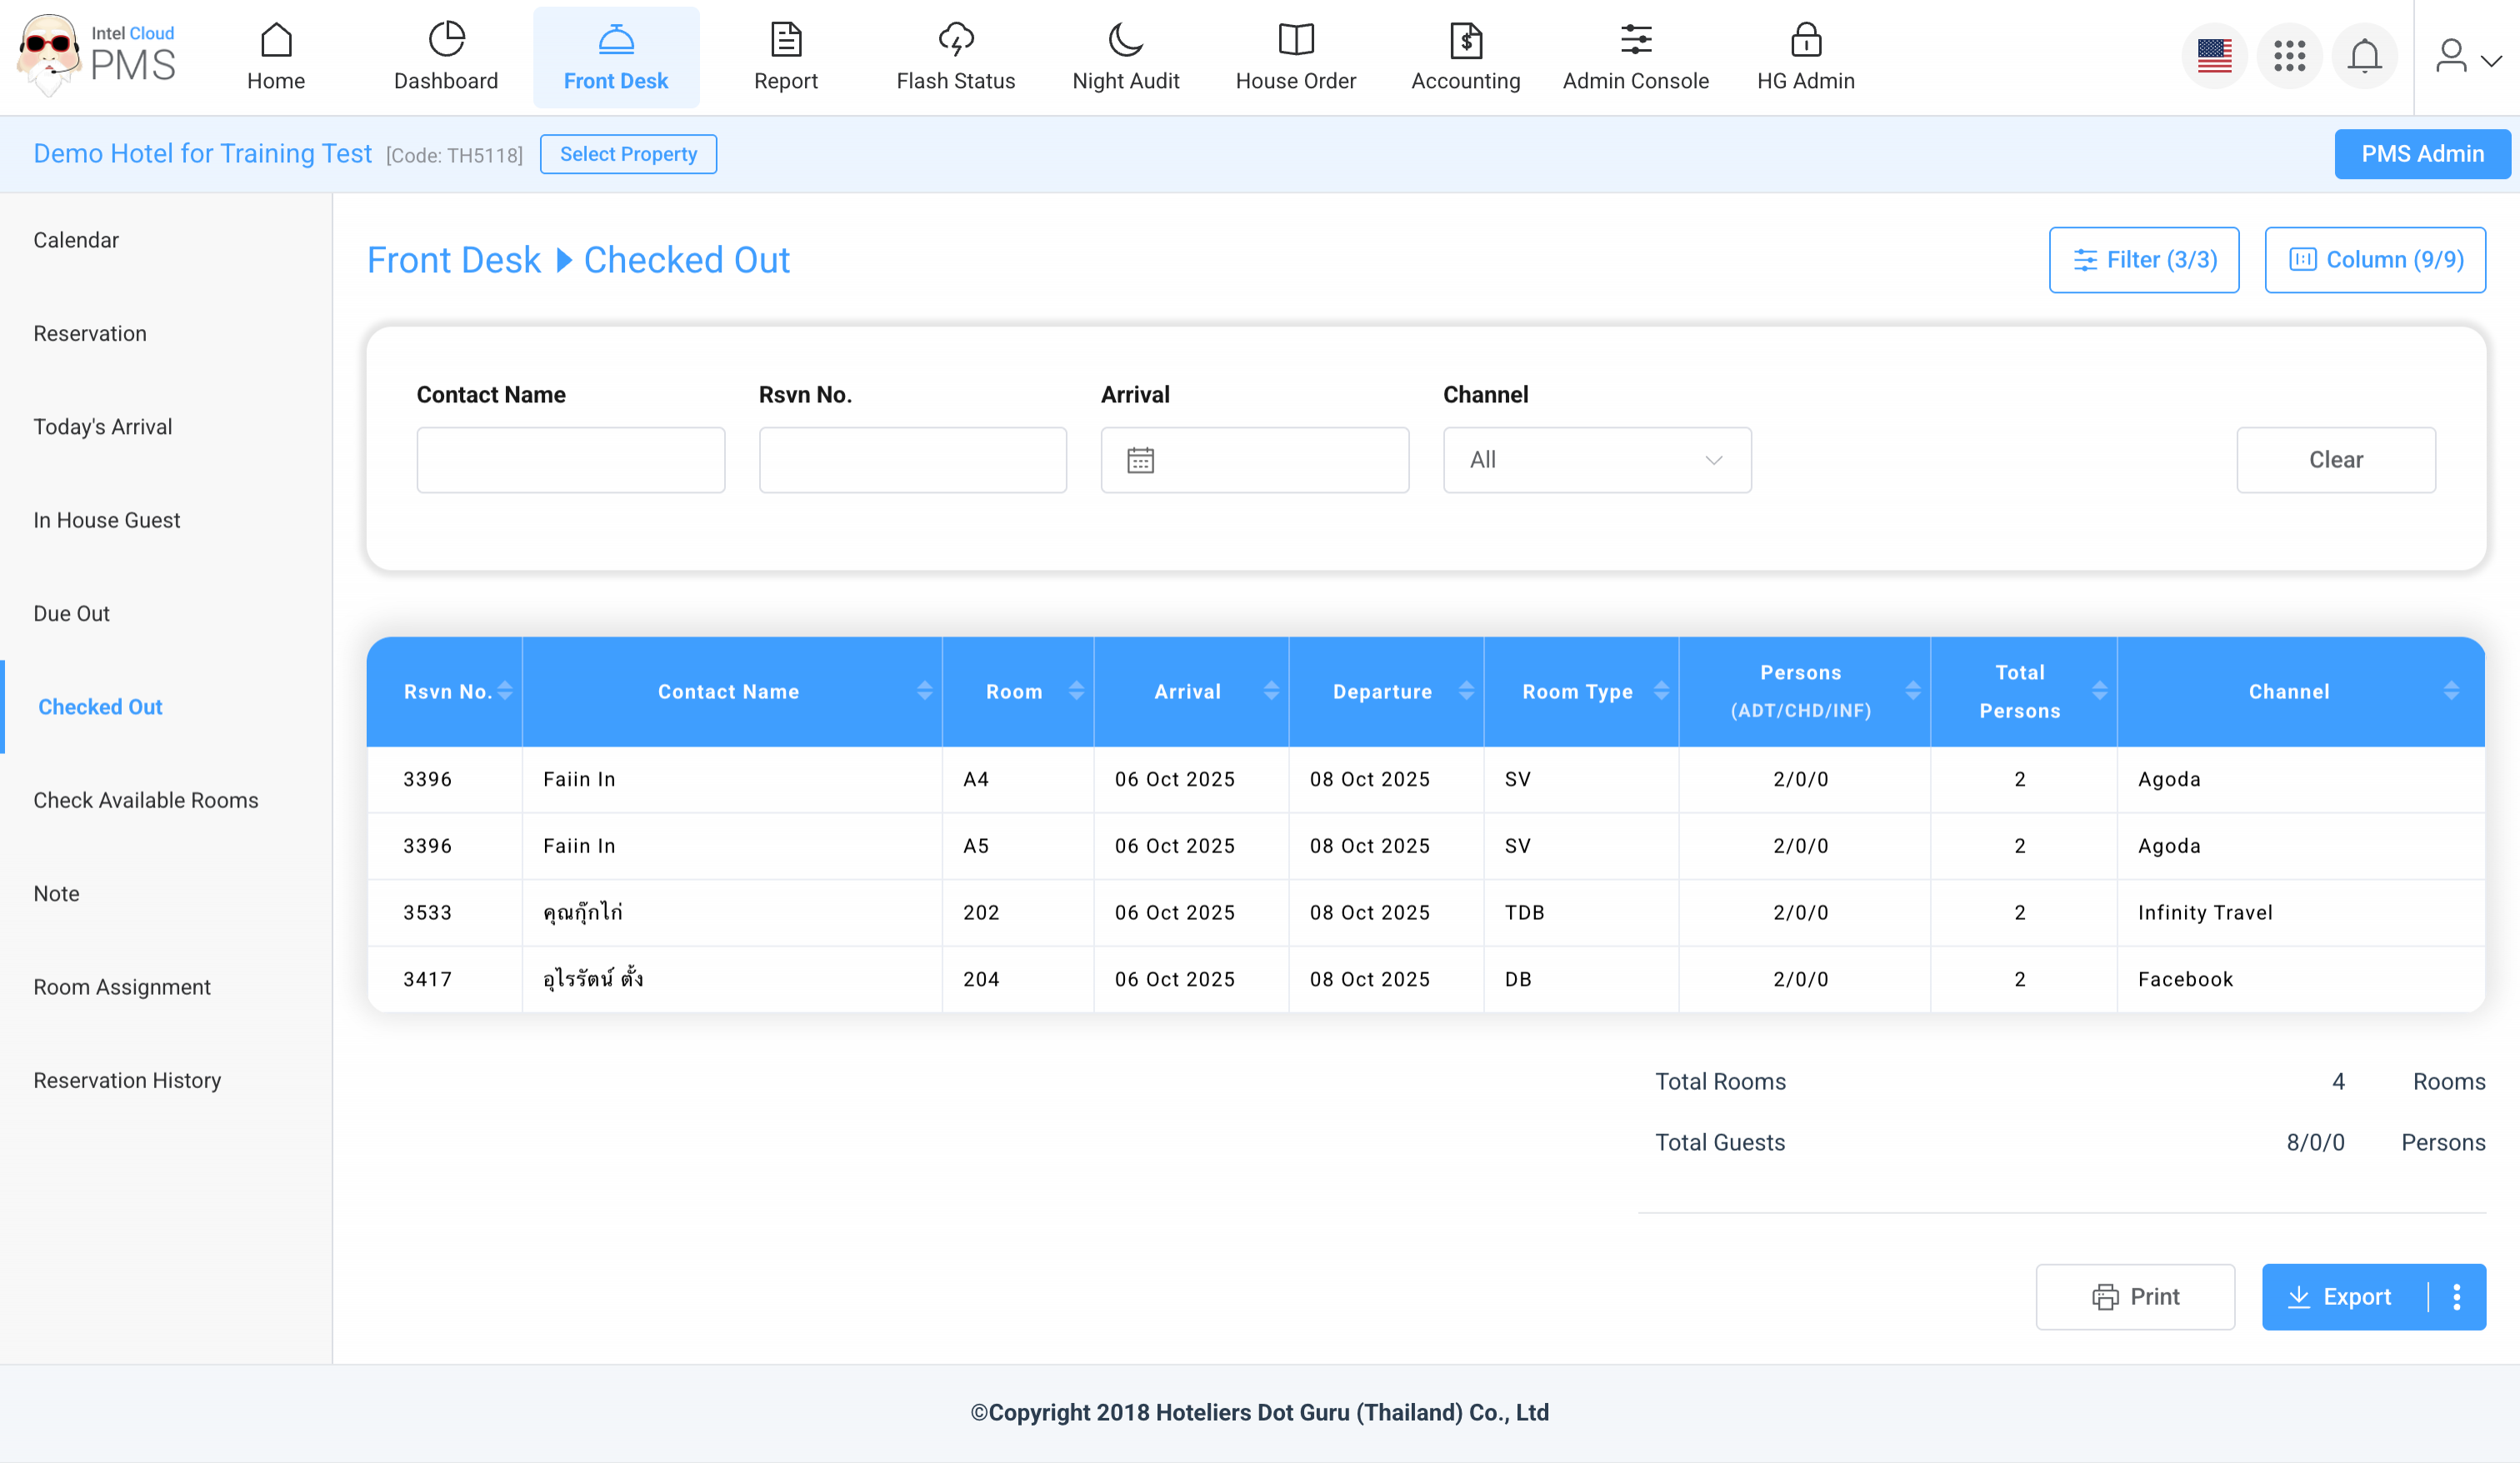Click the Arrival calendar icon
2520x1463 pixels.
coord(1140,460)
